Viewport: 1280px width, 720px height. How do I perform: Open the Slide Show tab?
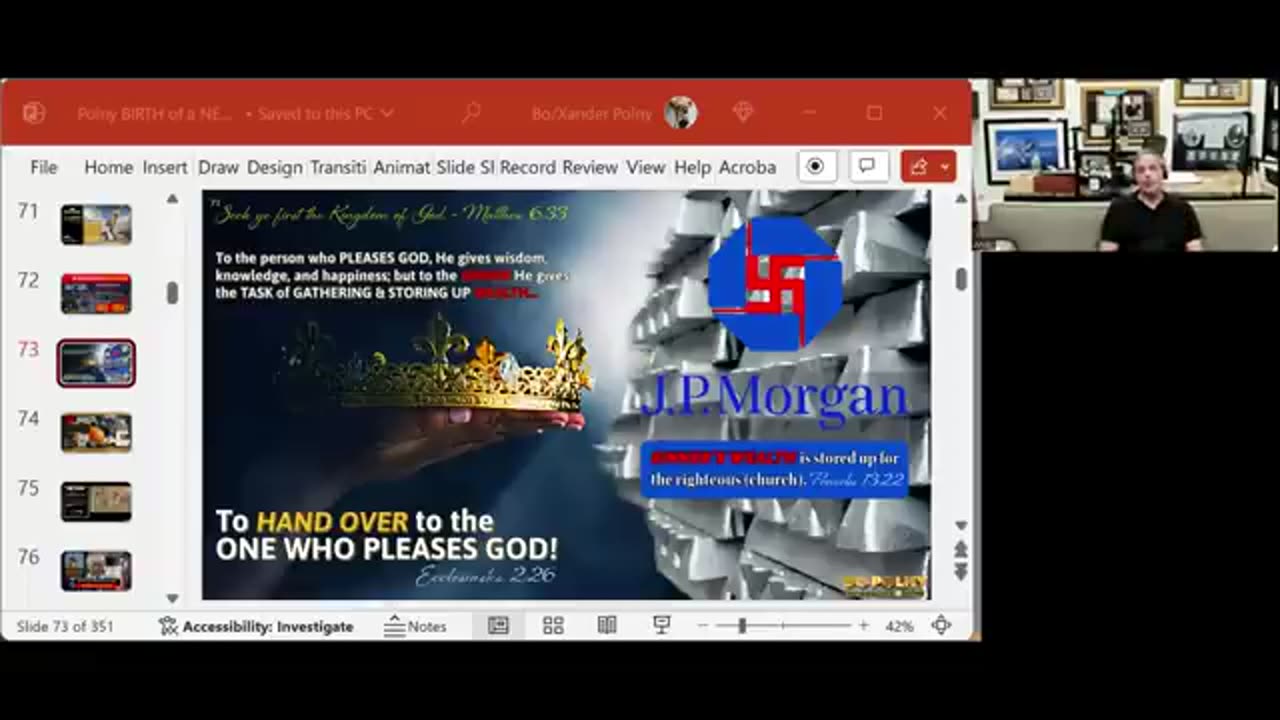click(465, 167)
